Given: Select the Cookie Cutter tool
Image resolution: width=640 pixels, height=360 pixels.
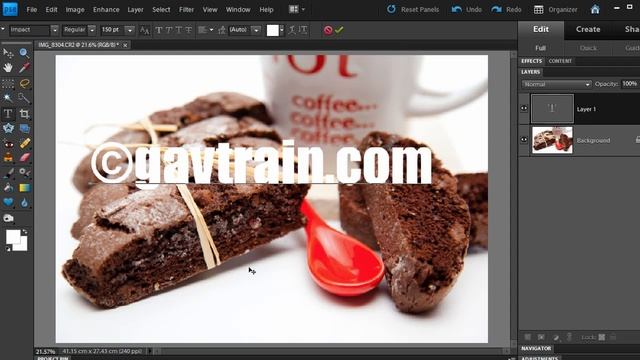Looking at the screenshot, I should (8, 128).
